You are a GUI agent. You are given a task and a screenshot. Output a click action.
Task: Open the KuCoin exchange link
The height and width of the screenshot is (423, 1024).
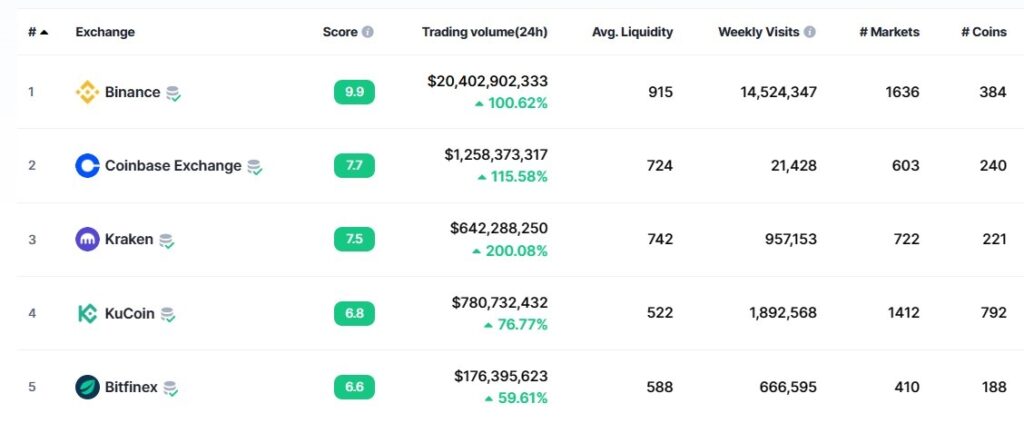click(x=129, y=313)
